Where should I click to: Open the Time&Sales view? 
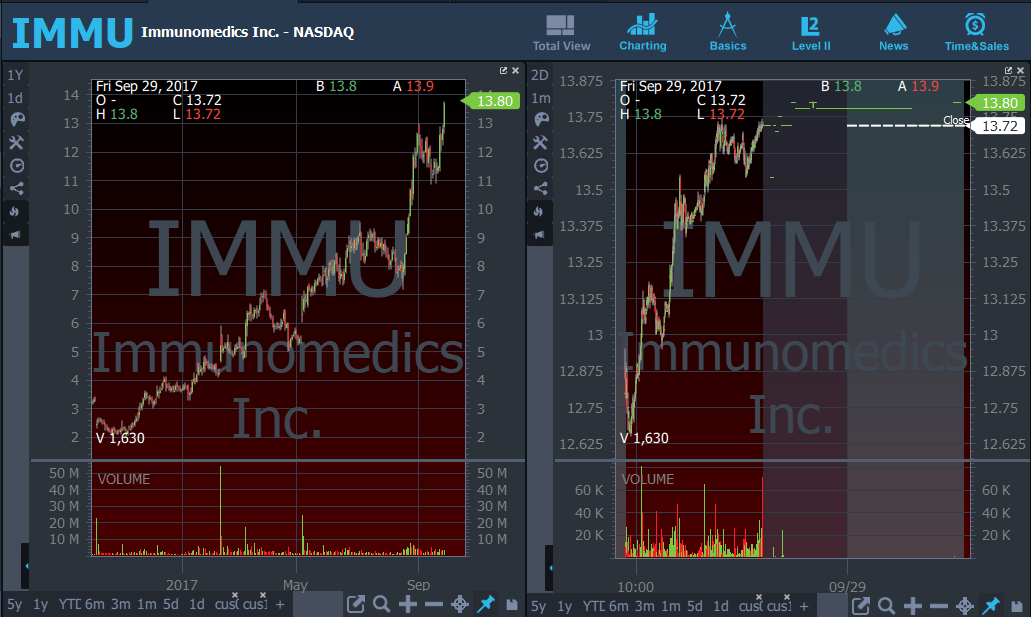tap(976, 33)
